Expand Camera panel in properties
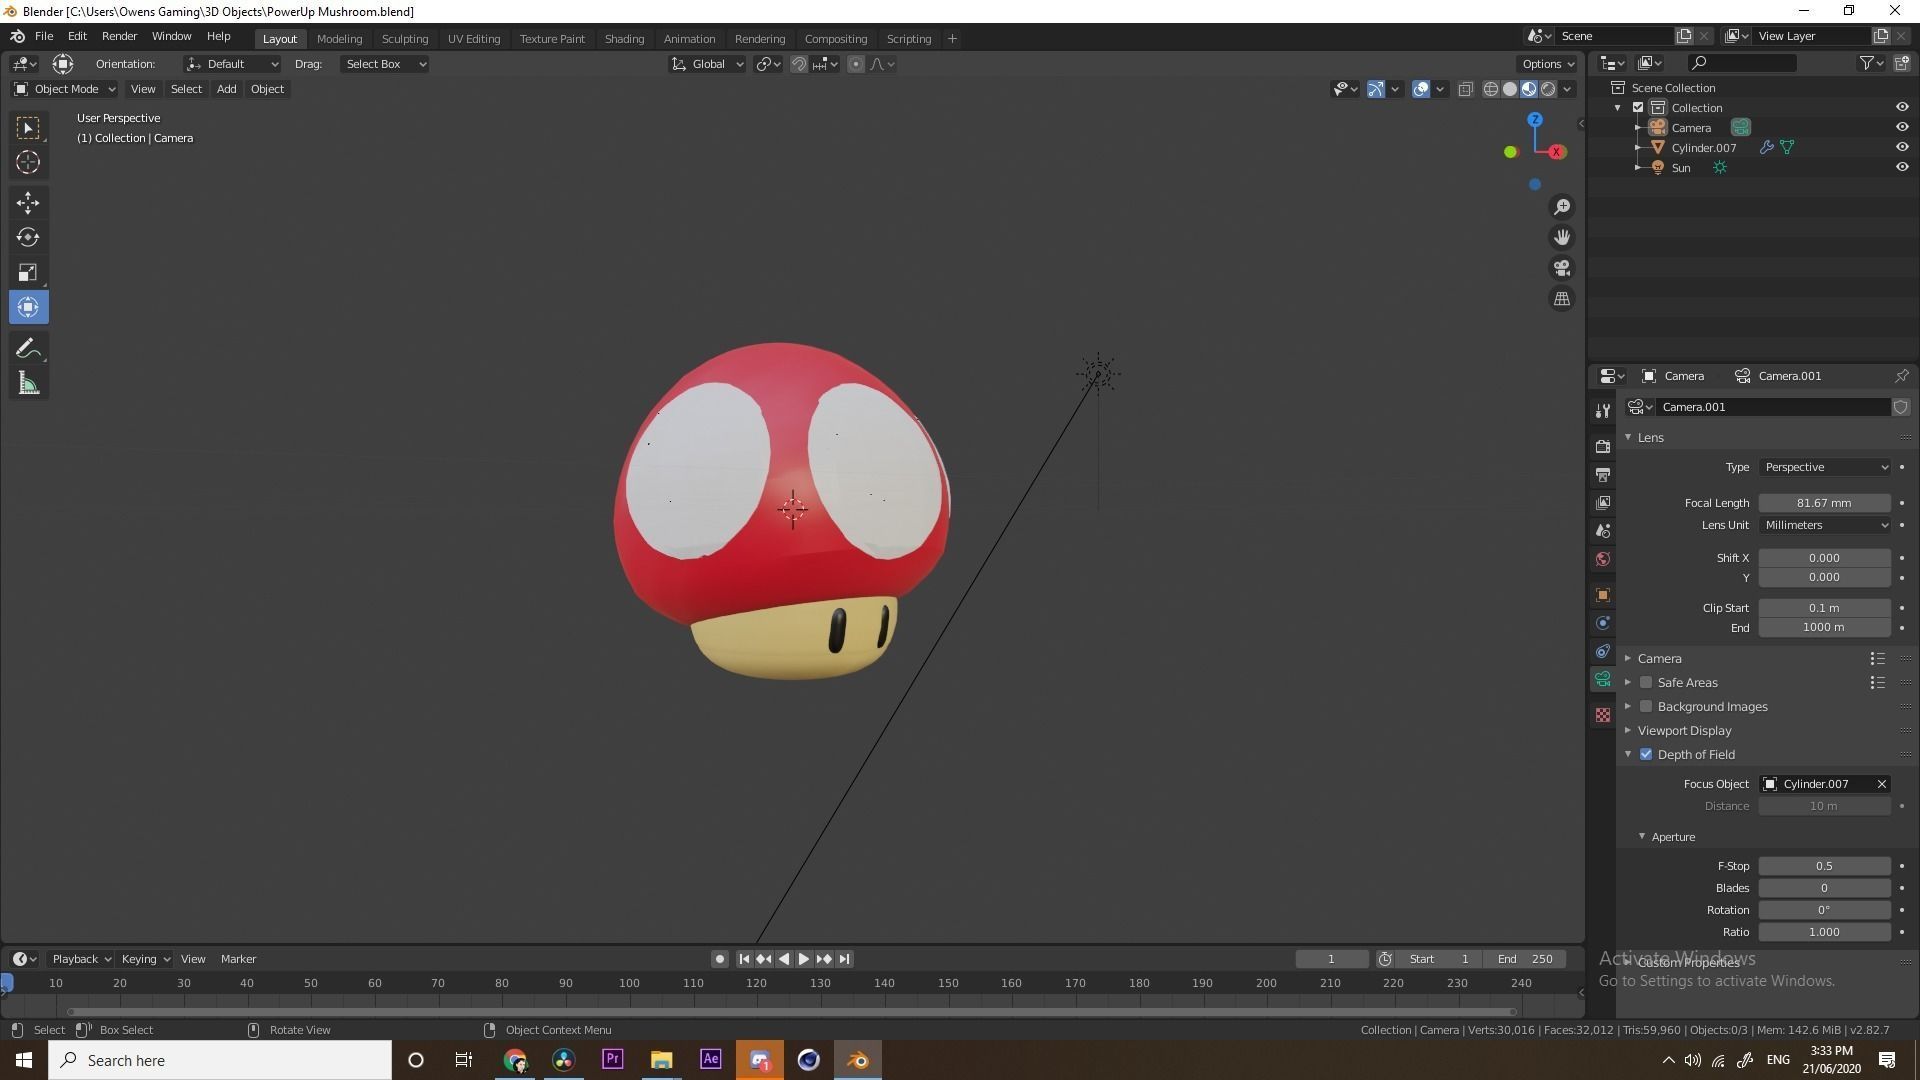The height and width of the screenshot is (1080, 1920). [1660, 658]
